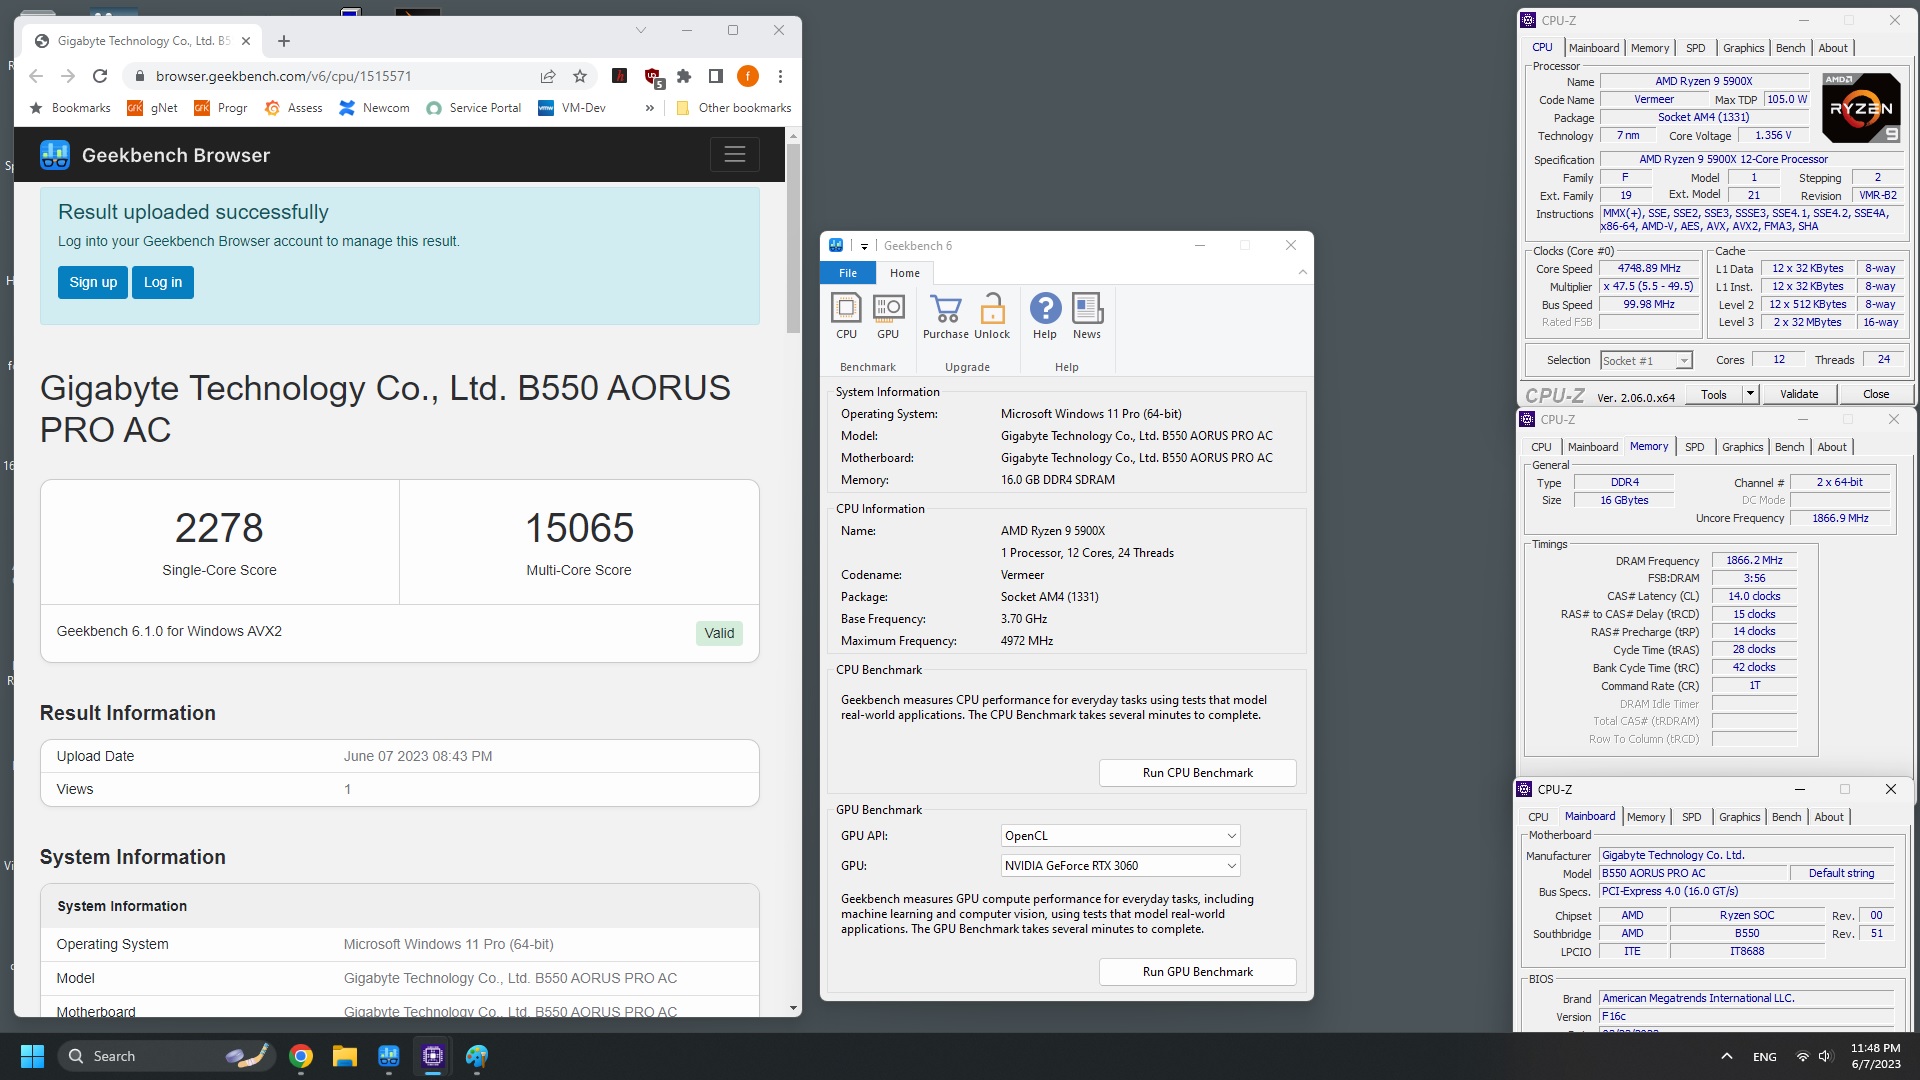Image resolution: width=1920 pixels, height=1080 pixels.
Task: Click the Geekbench Browser logo icon
Action: click(55, 155)
